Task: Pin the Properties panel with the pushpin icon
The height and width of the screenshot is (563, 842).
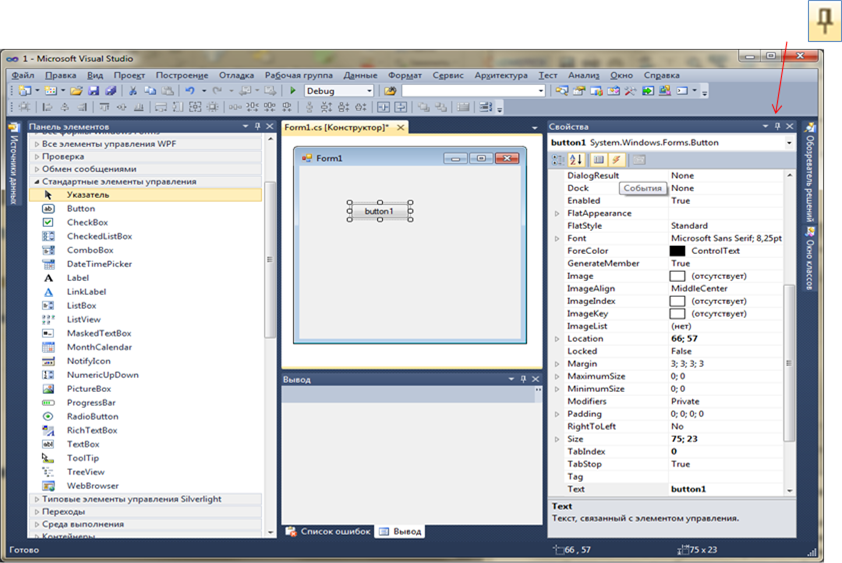Action: 776,127
